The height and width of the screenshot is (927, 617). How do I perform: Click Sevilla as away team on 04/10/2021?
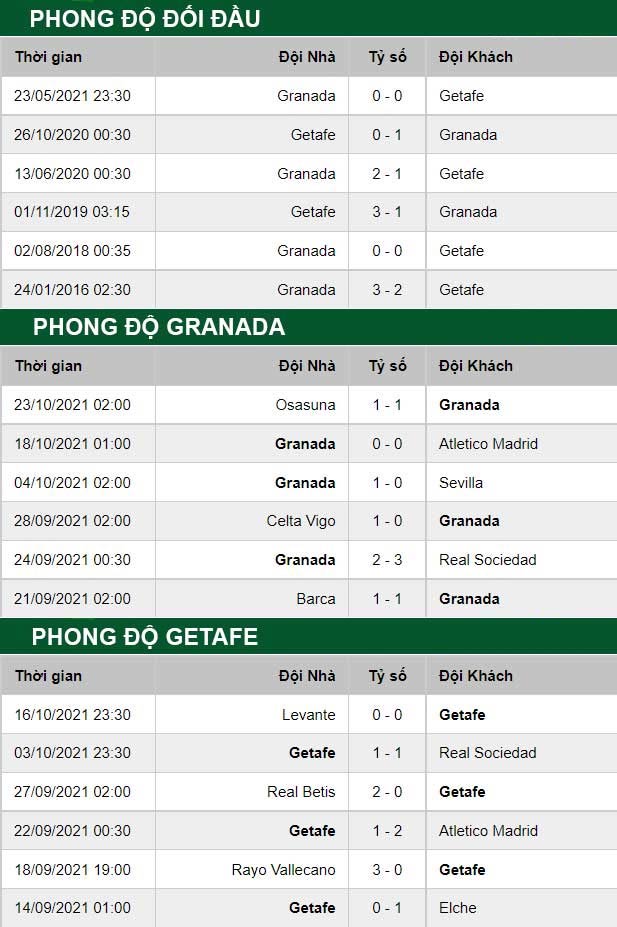click(x=461, y=483)
